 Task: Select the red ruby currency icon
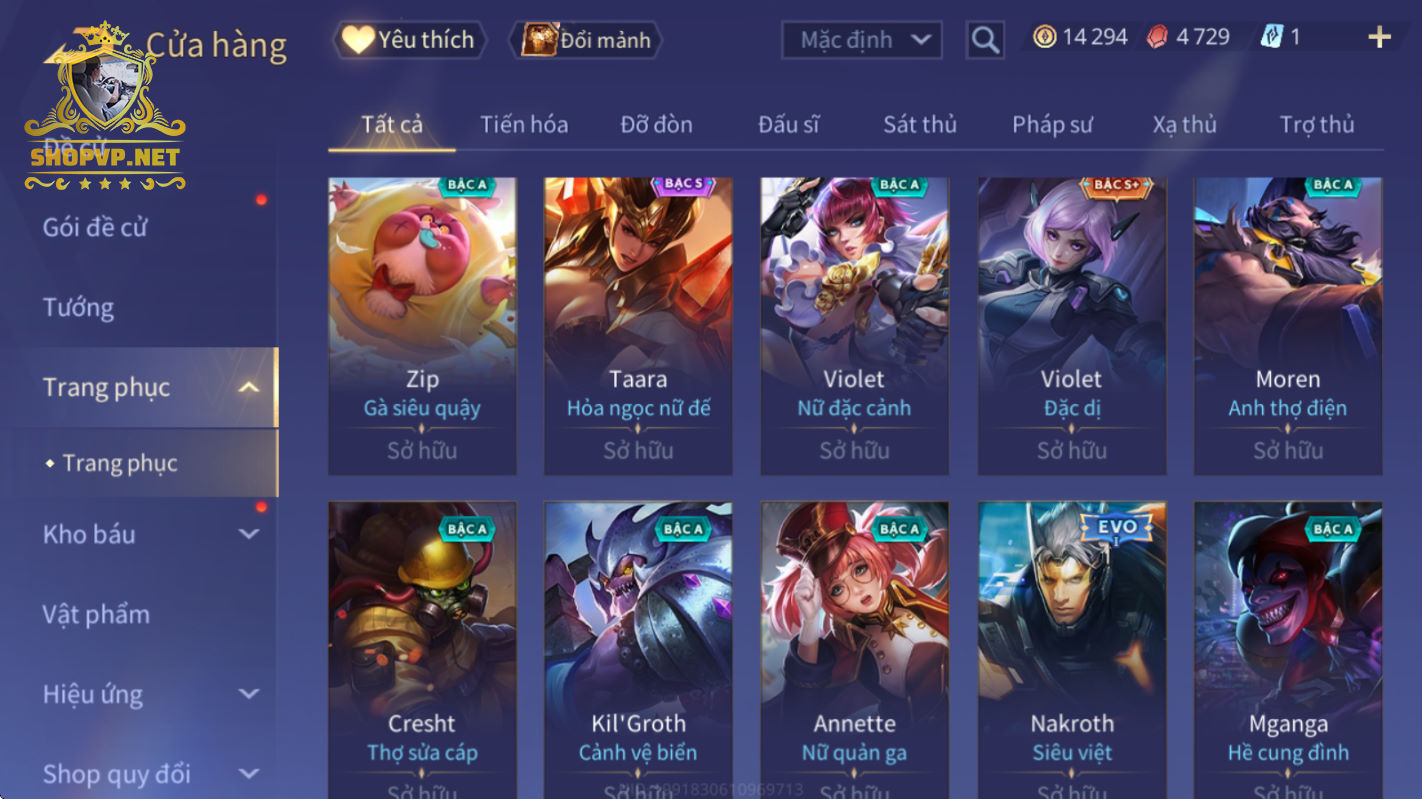coord(1157,38)
